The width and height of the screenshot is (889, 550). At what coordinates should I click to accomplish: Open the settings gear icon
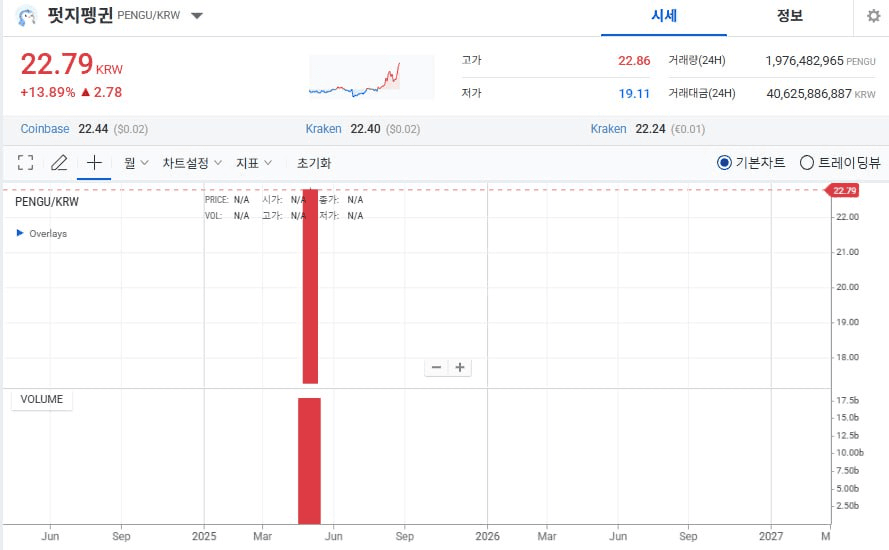(874, 16)
